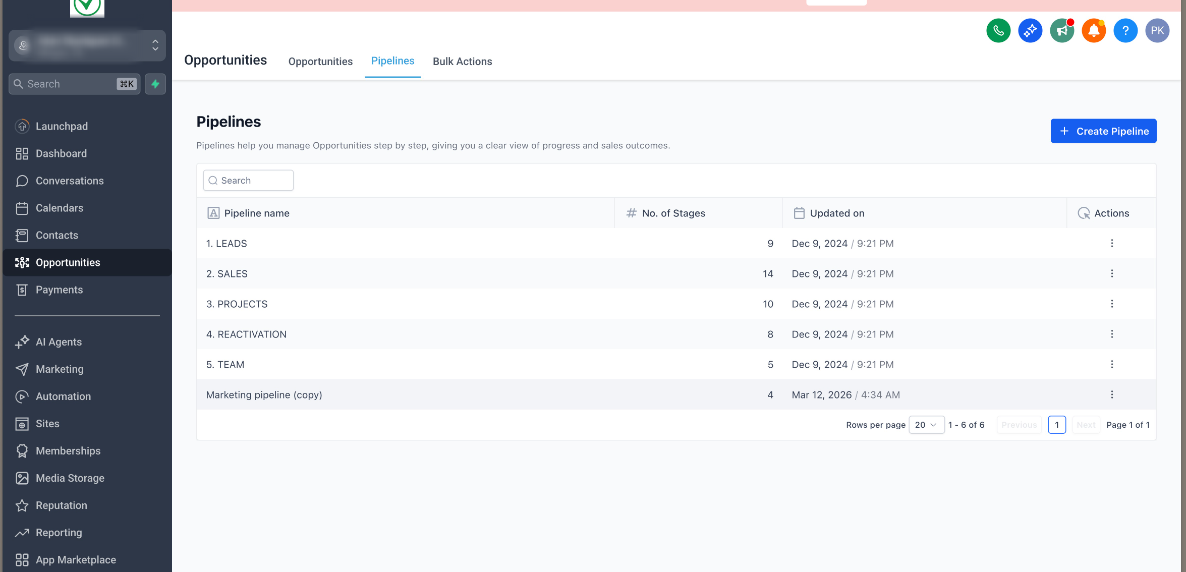Click the Calendars sidebar icon
Viewport: 1186px width, 572px height.
click(x=22, y=208)
